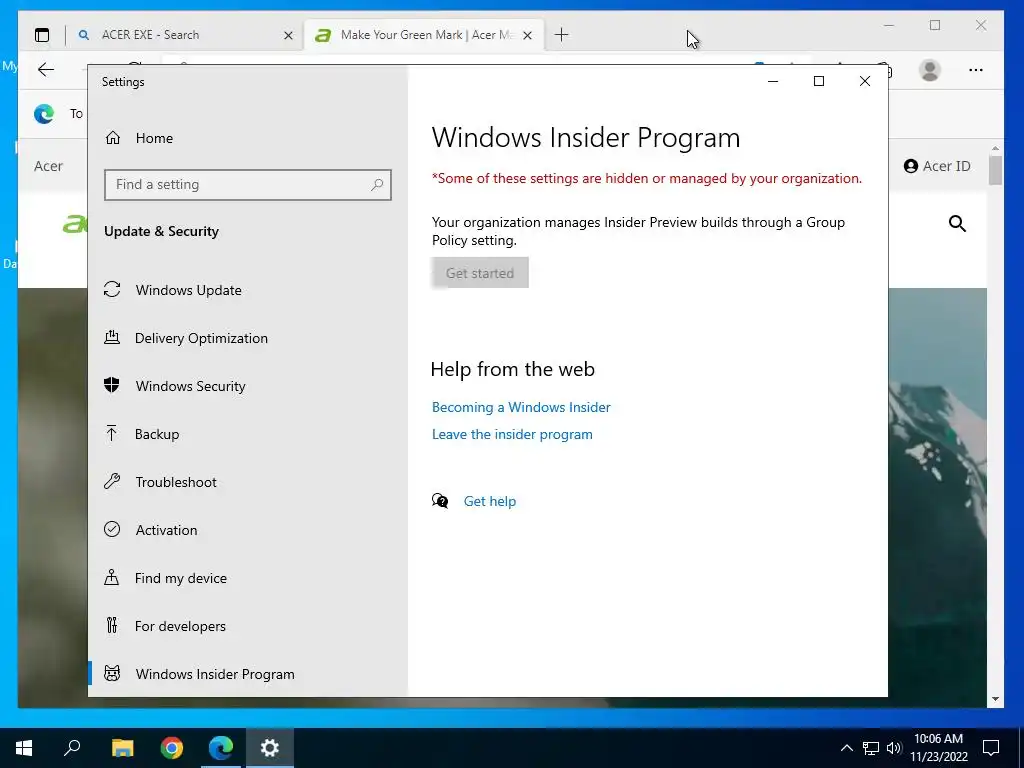This screenshot has width=1024, height=768.
Task: Open taskbar search
Action: [x=72, y=748]
